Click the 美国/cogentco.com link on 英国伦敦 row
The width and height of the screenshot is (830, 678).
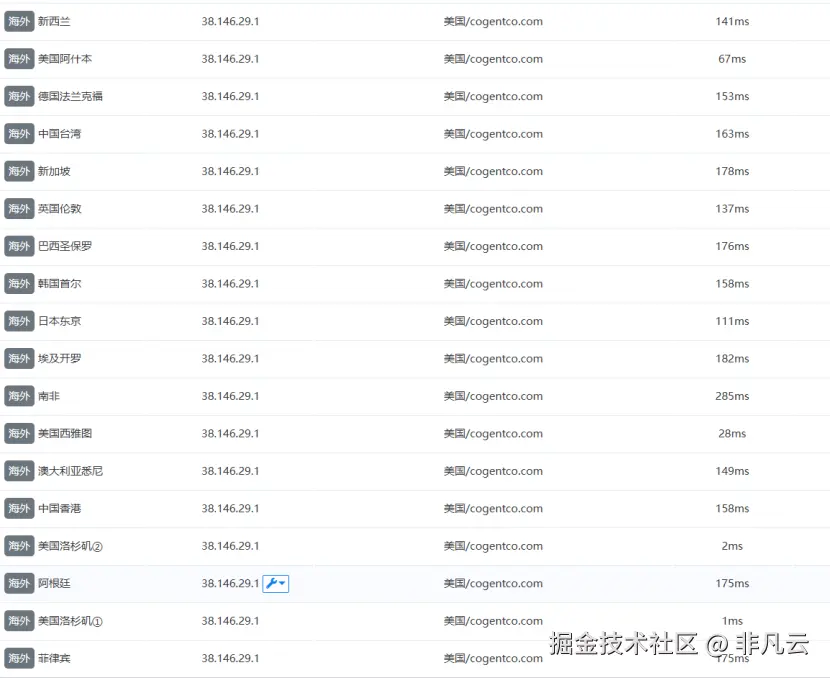coord(493,209)
